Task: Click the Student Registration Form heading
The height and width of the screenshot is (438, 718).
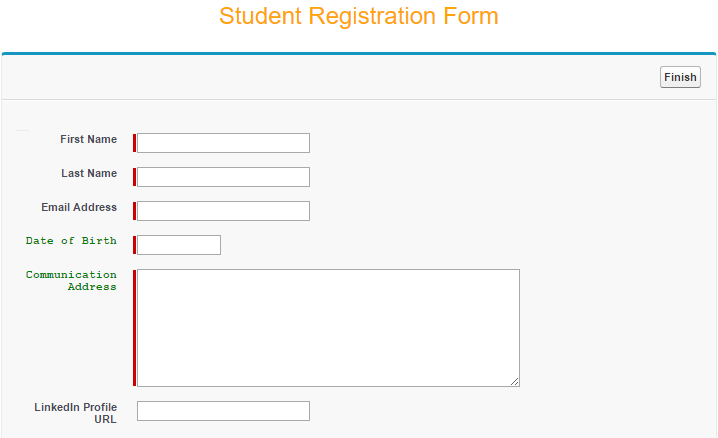Action: click(x=359, y=17)
